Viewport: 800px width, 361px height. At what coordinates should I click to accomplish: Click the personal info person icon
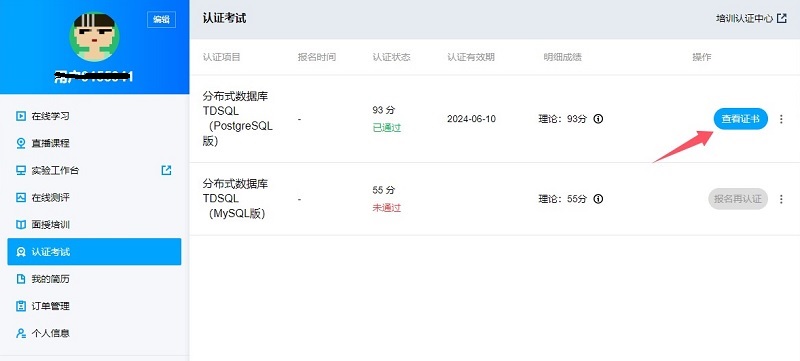pyautogui.click(x=21, y=333)
